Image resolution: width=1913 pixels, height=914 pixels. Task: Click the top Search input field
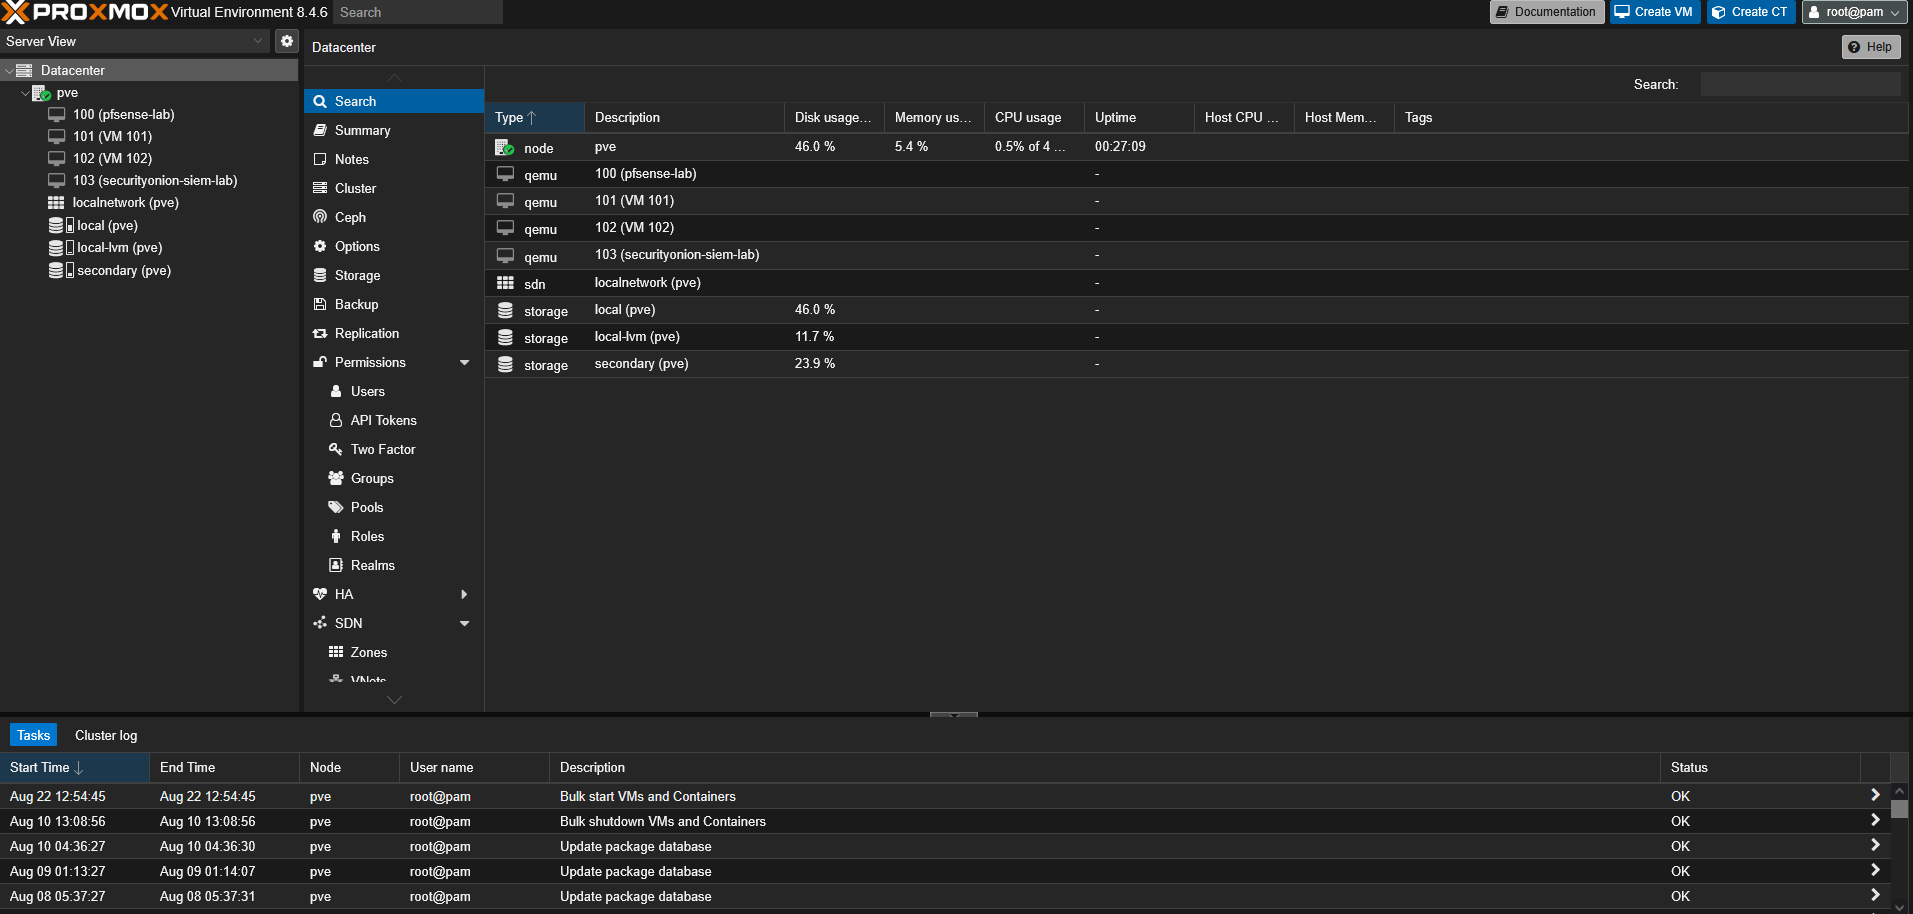point(417,12)
